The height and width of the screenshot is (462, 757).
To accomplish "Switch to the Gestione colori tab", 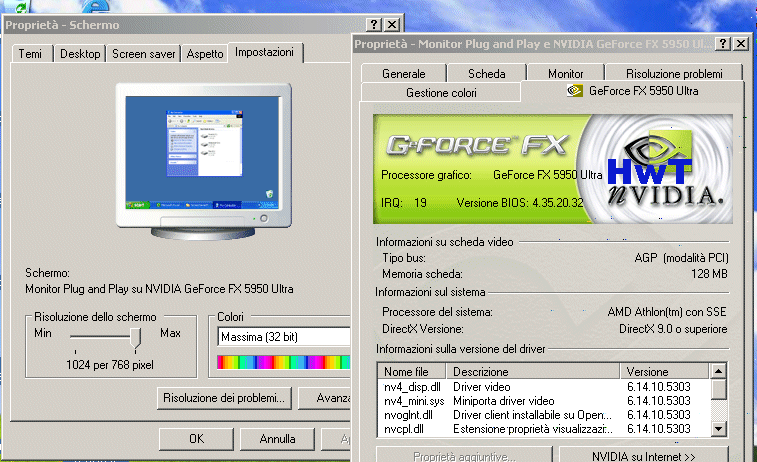I will click(441, 92).
